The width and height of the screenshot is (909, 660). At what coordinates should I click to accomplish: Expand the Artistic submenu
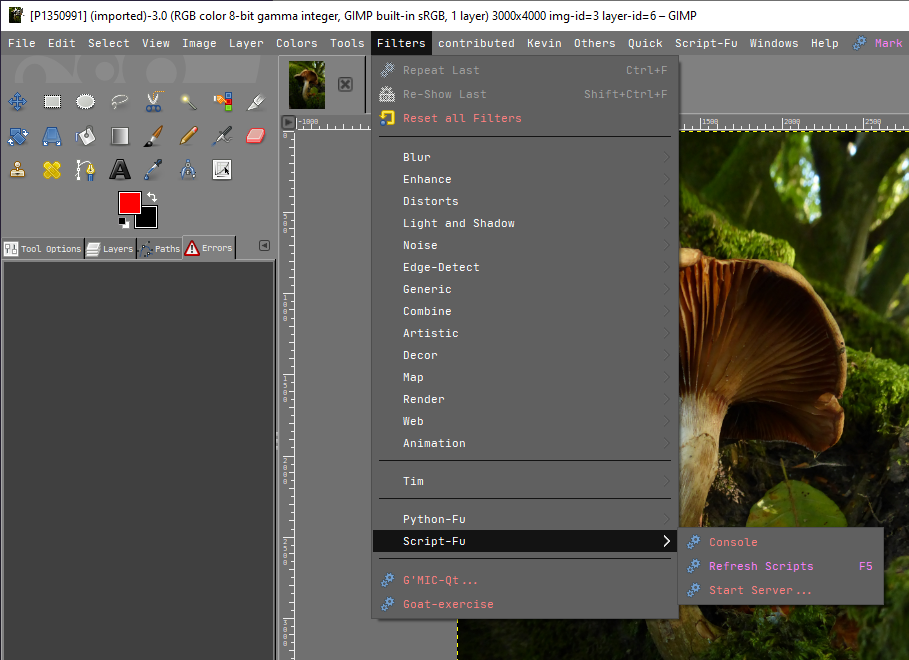525,333
